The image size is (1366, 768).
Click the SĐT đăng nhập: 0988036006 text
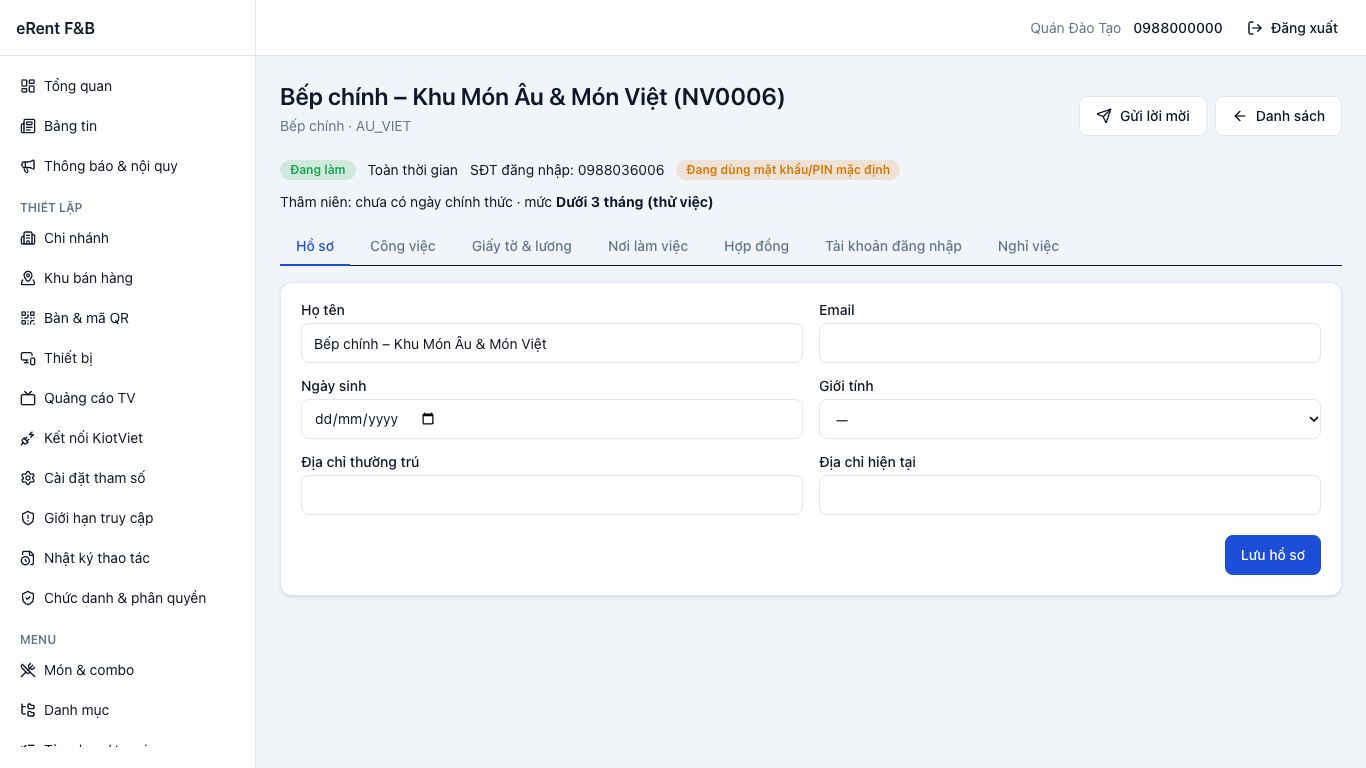point(567,170)
